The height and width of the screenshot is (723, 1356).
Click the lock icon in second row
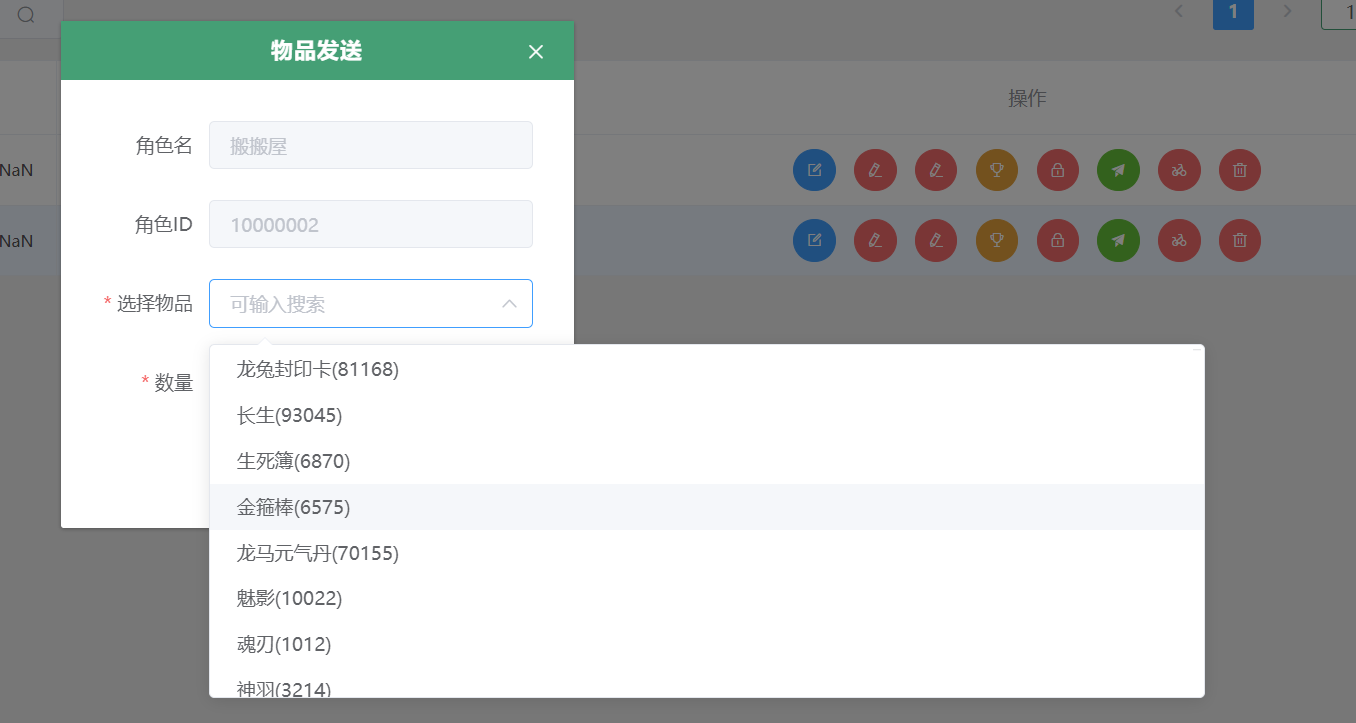tap(1057, 240)
